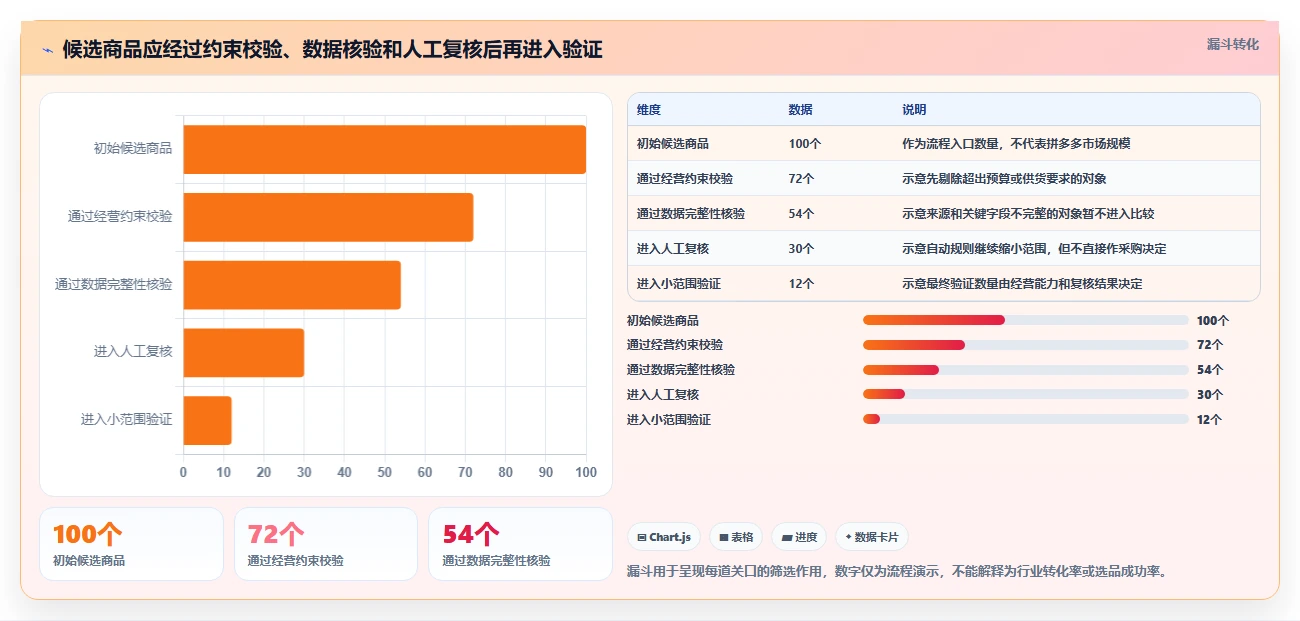Click the 进度 chip
Viewport: 1300px width, 621px height.
(799, 537)
